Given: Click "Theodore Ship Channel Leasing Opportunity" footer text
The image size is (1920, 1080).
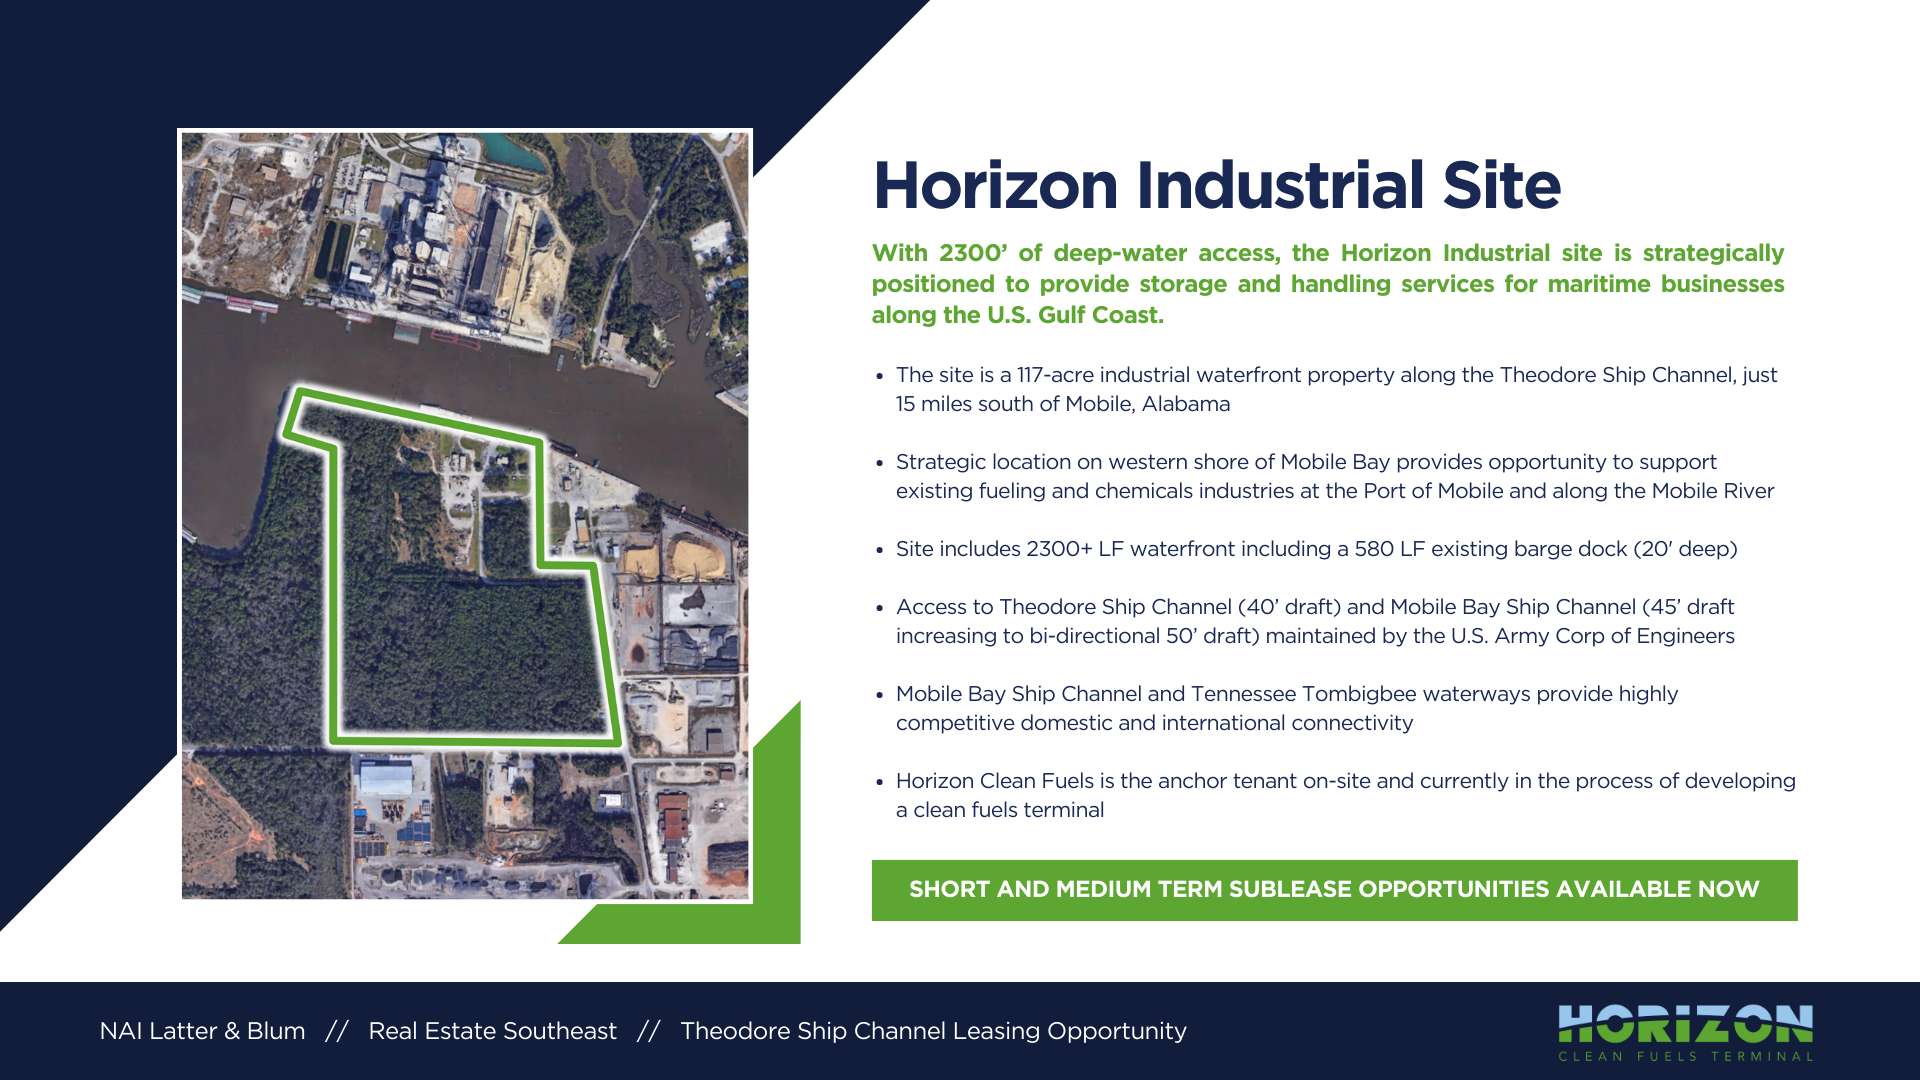Looking at the screenshot, I should click(933, 1031).
